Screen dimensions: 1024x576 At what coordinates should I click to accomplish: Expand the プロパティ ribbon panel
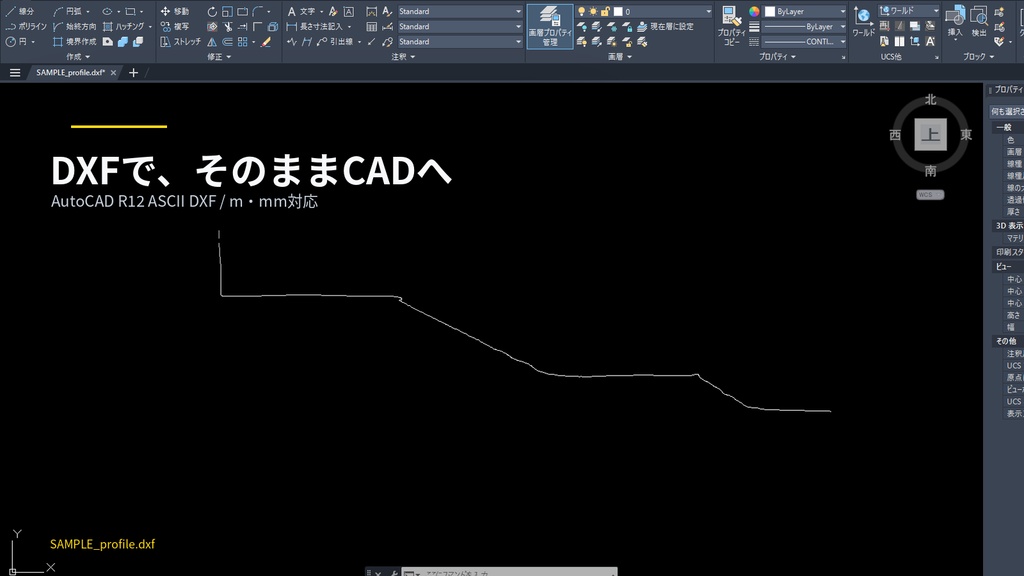pyautogui.click(x=777, y=57)
